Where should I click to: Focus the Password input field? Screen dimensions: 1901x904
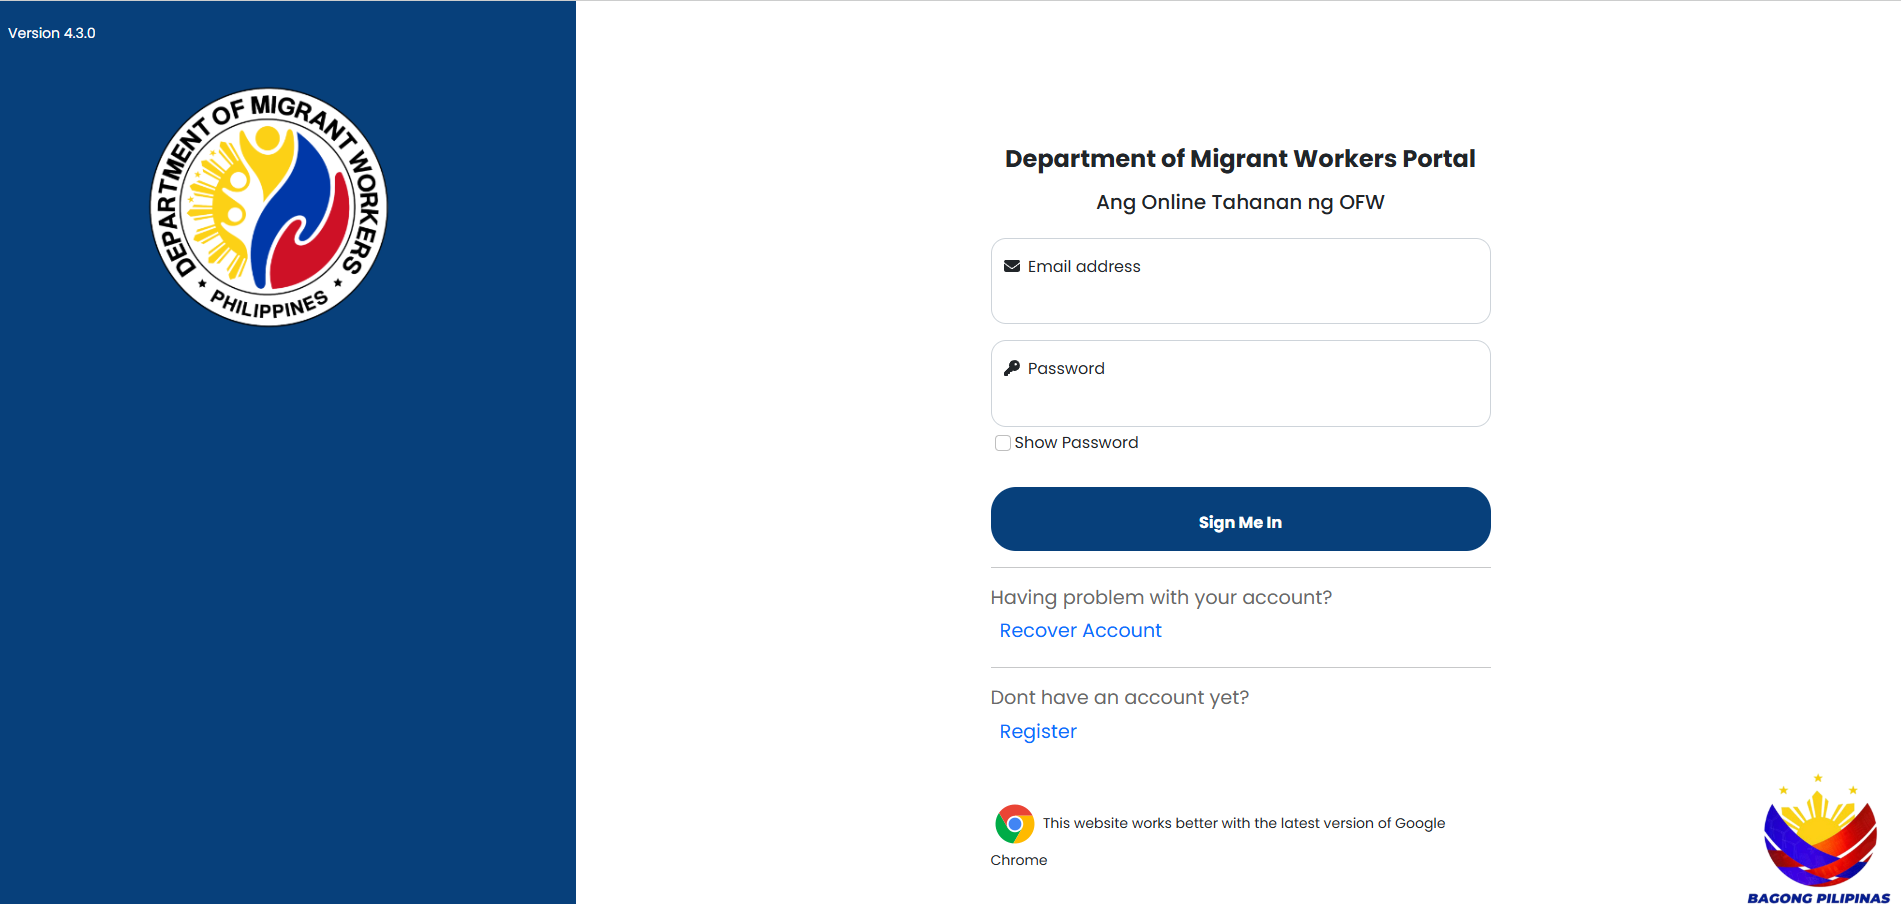(x=1240, y=398)
